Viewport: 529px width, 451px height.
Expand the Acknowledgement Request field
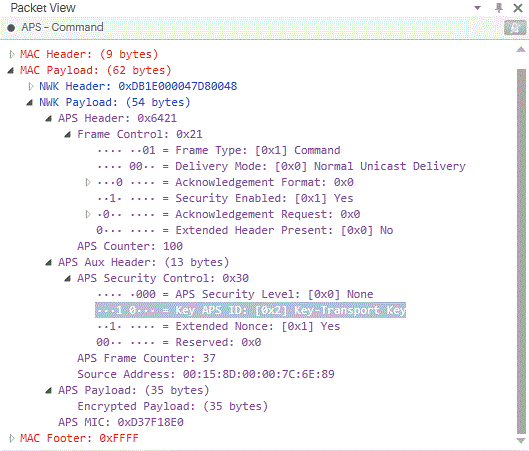coord(88,214)
